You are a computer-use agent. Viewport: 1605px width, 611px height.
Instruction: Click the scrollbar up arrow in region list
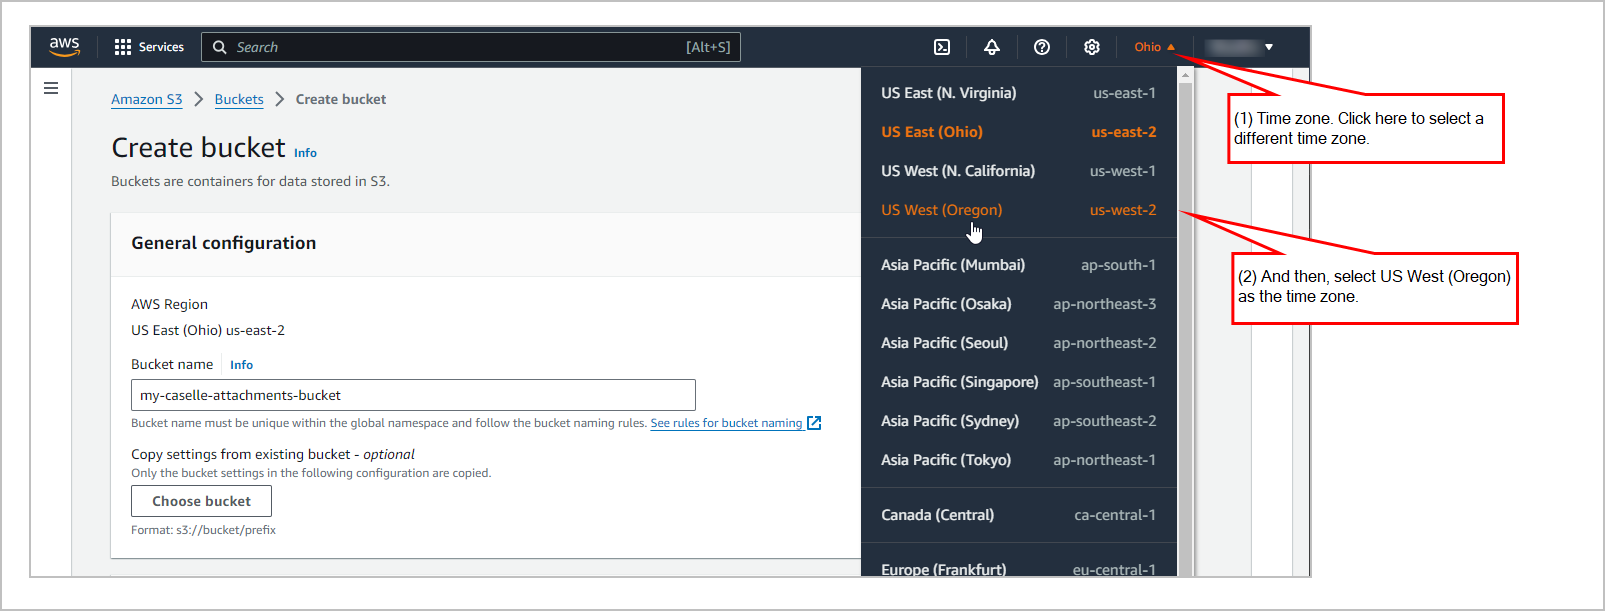click(1185, 75)
